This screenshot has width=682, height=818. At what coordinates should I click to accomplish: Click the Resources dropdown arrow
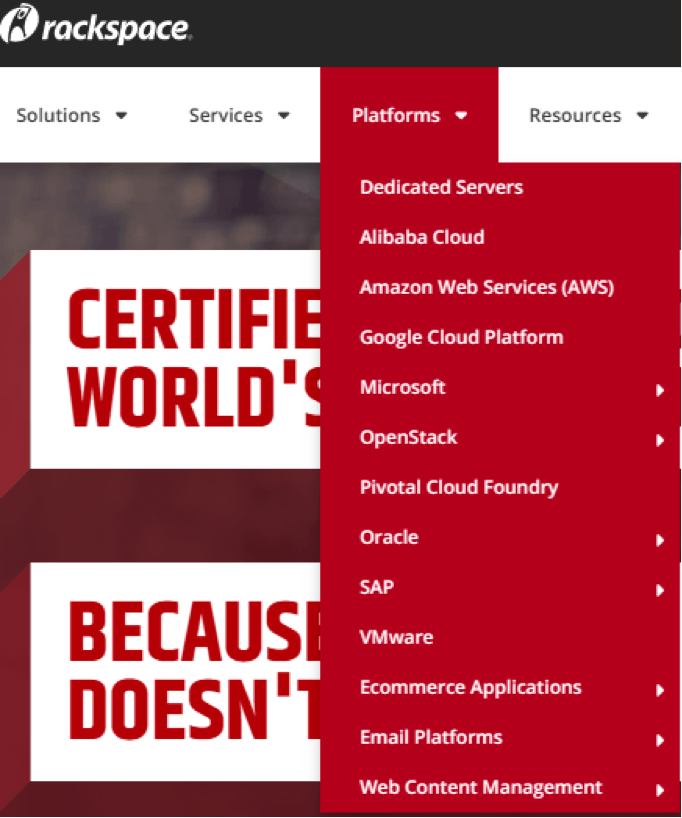pos(643,116)
